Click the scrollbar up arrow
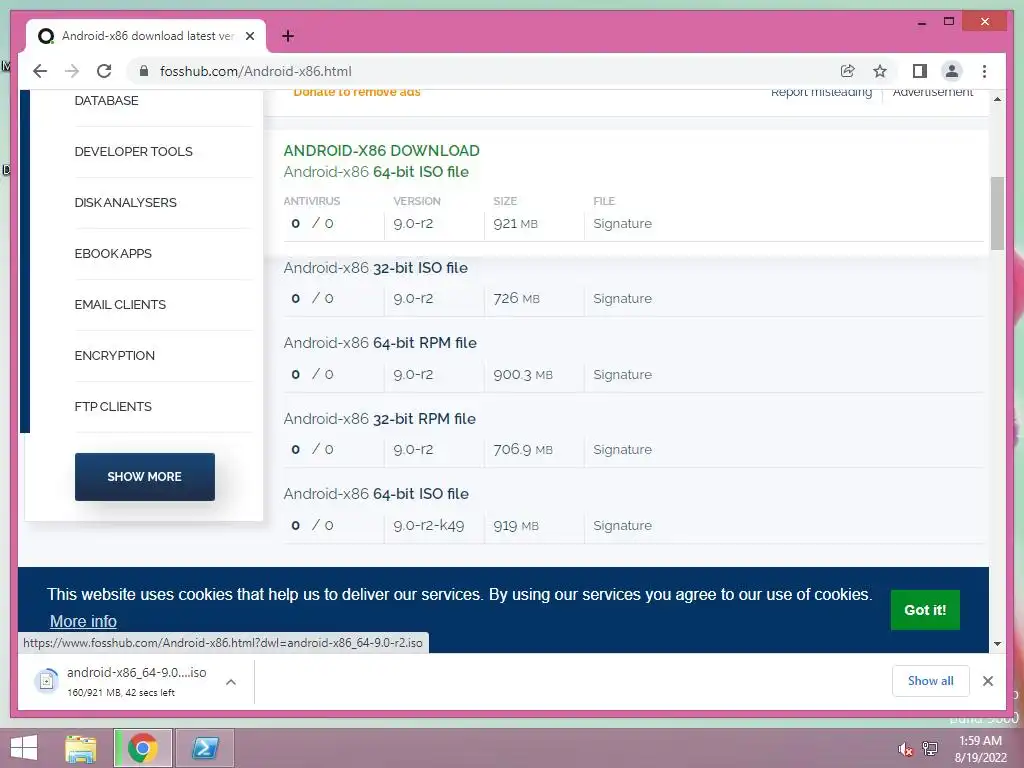Image resolution: width=1024 pixels, height=768 pixels. [997, 99]
